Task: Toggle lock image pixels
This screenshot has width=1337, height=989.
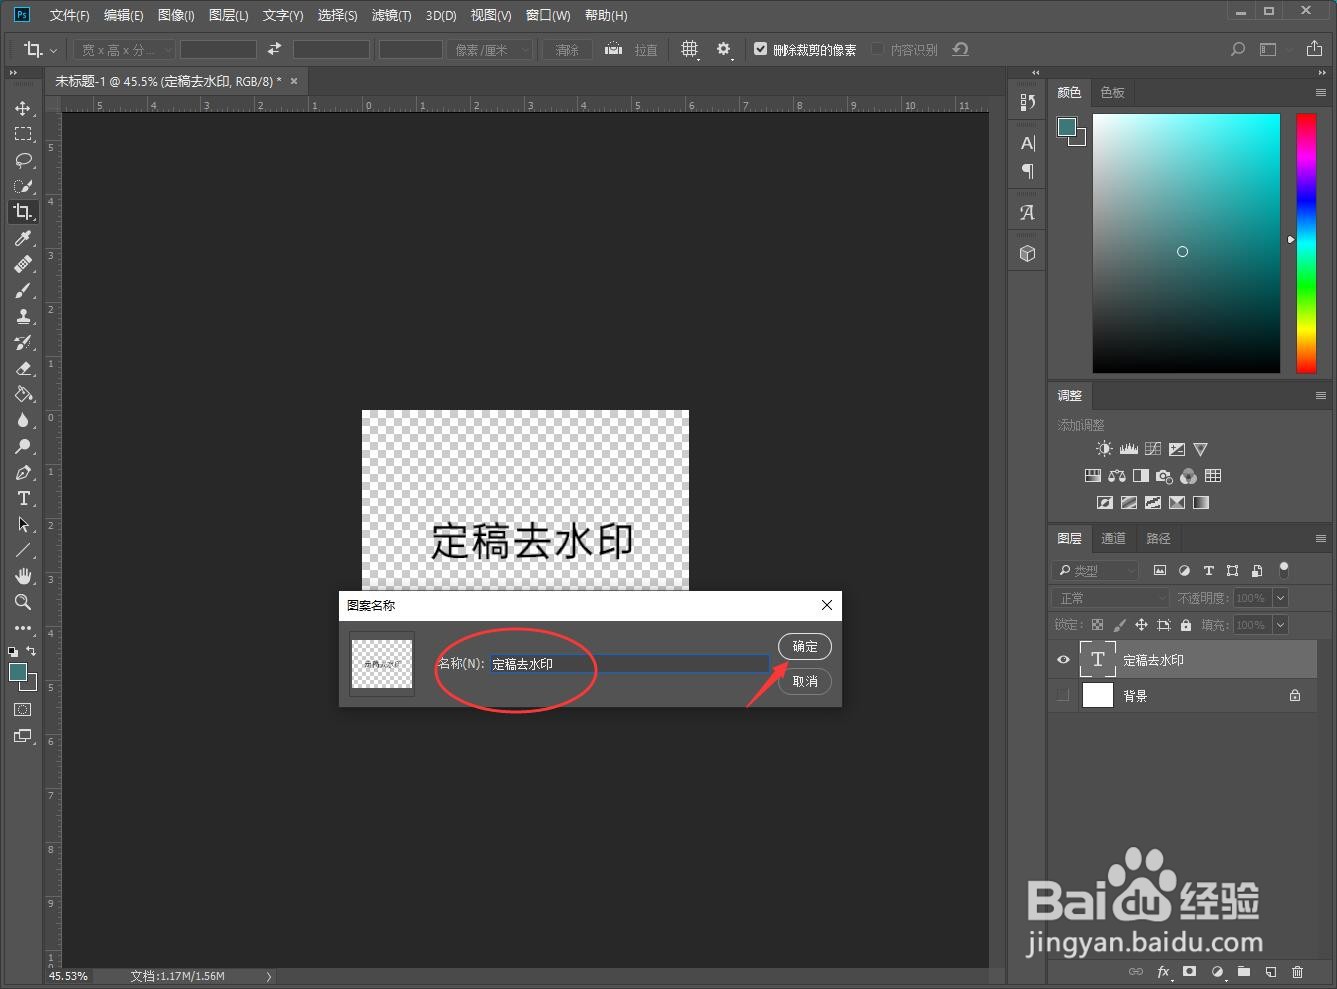Action: (1119, 625)
